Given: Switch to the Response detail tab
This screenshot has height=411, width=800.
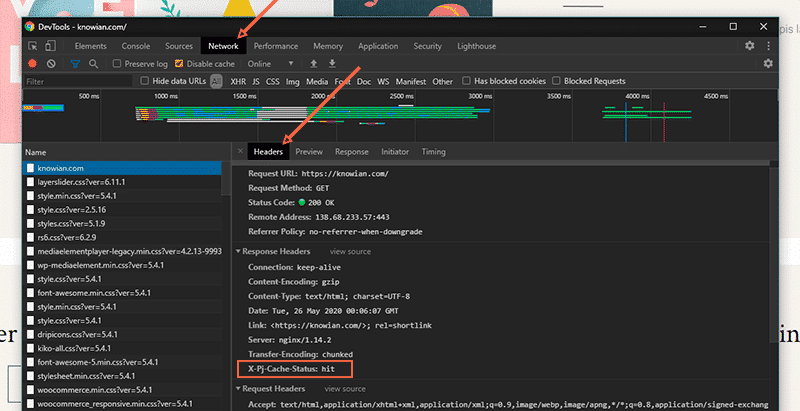Looking at the screenshot, I should pos(352,151).
